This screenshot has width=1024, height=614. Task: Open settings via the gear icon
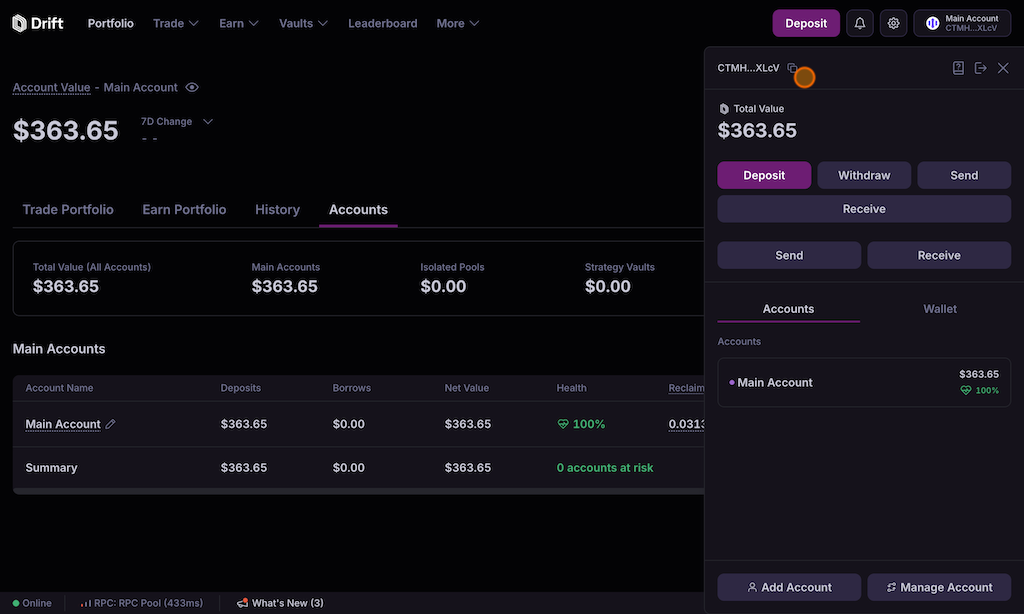[x=893, y=23]
